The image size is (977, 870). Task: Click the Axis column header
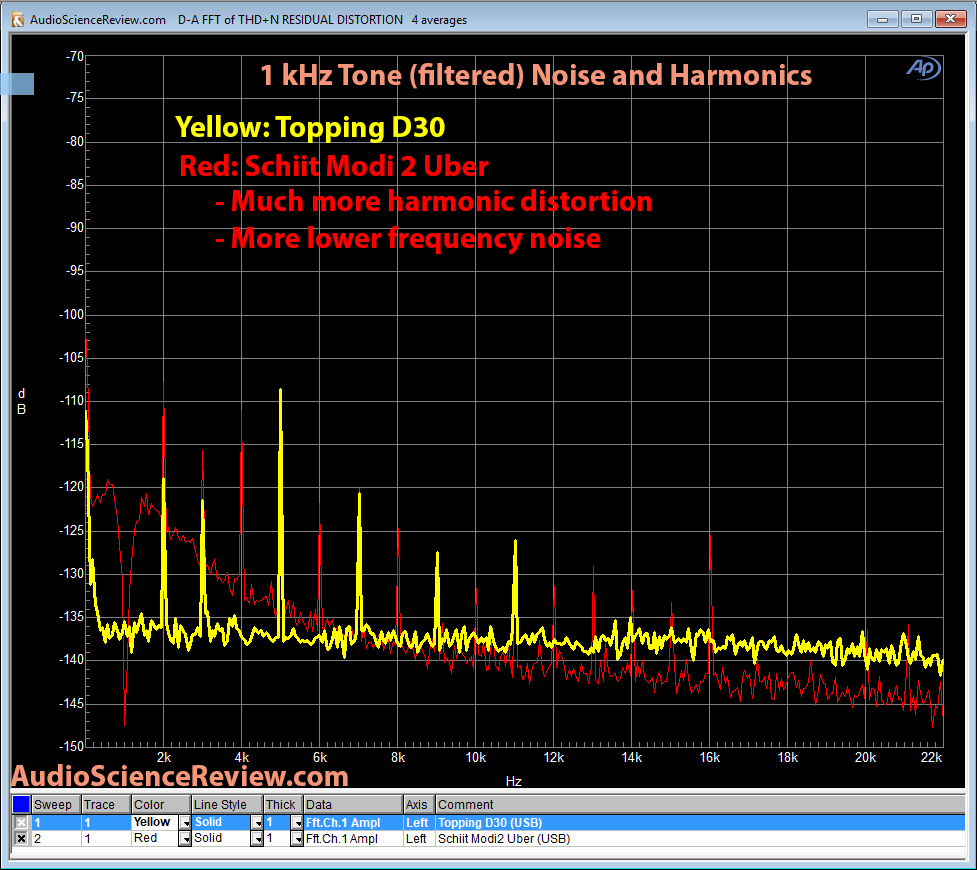pyautogui.click(x=419, y=805)
